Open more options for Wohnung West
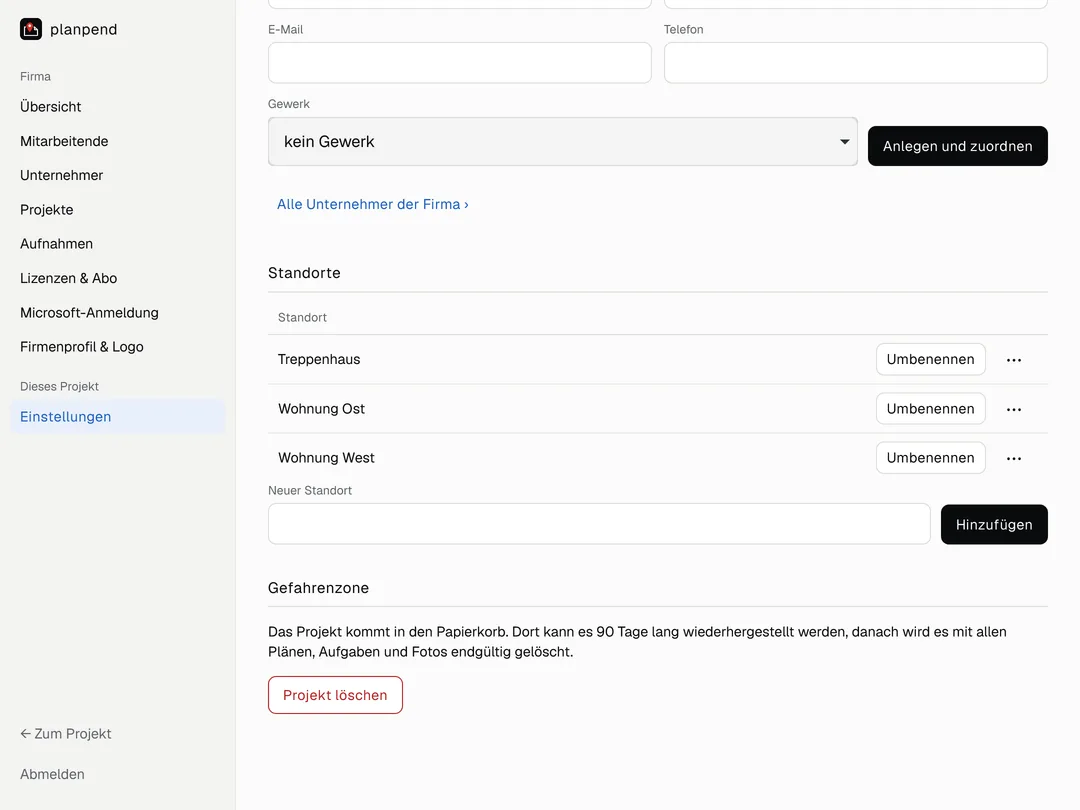The image size is (1080, 810). 1014,458
